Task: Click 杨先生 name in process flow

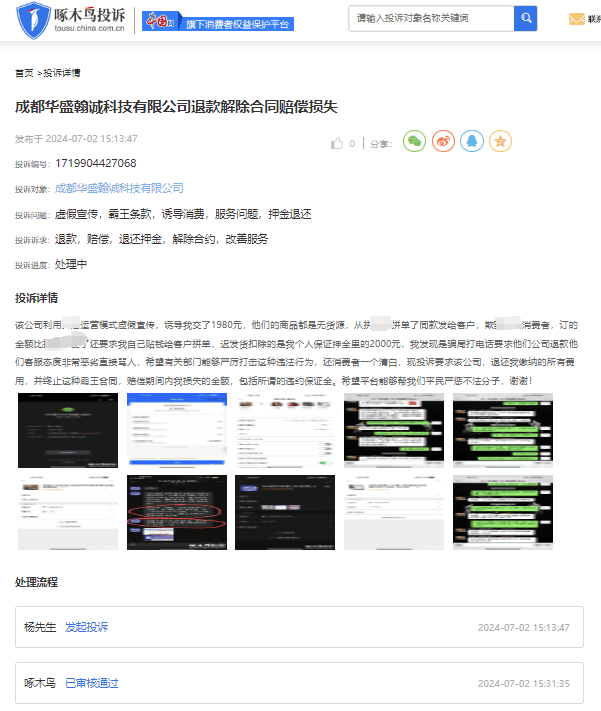Action: [x=40, y=627]
